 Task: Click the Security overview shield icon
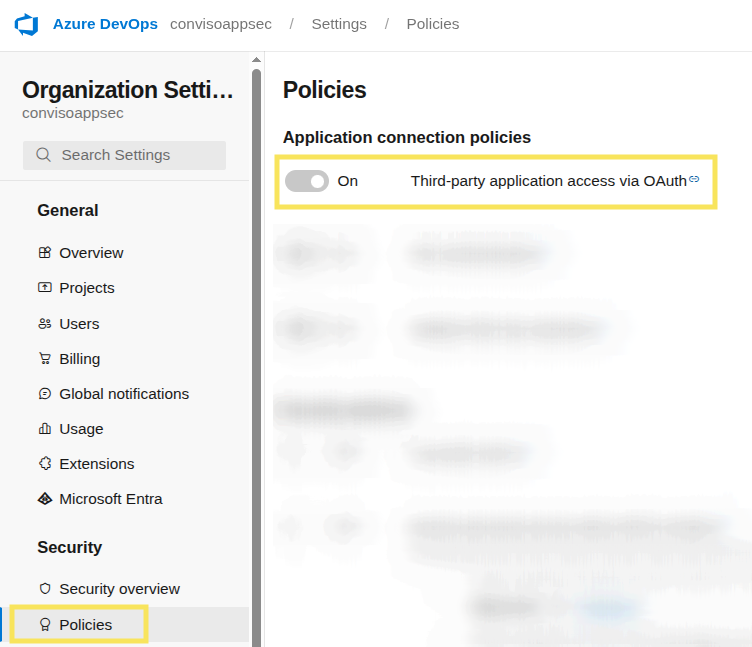44,589
